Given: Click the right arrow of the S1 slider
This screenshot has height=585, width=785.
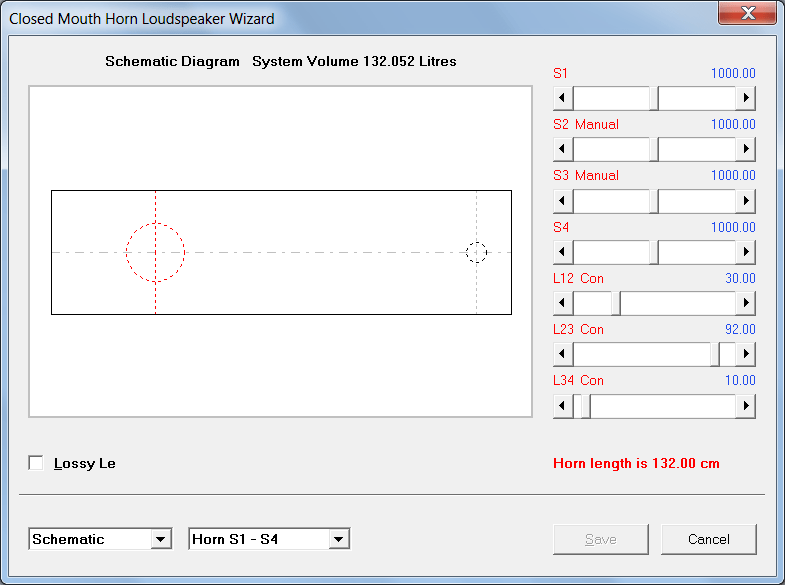Looking at the screenshot, I should pos(745,98).
